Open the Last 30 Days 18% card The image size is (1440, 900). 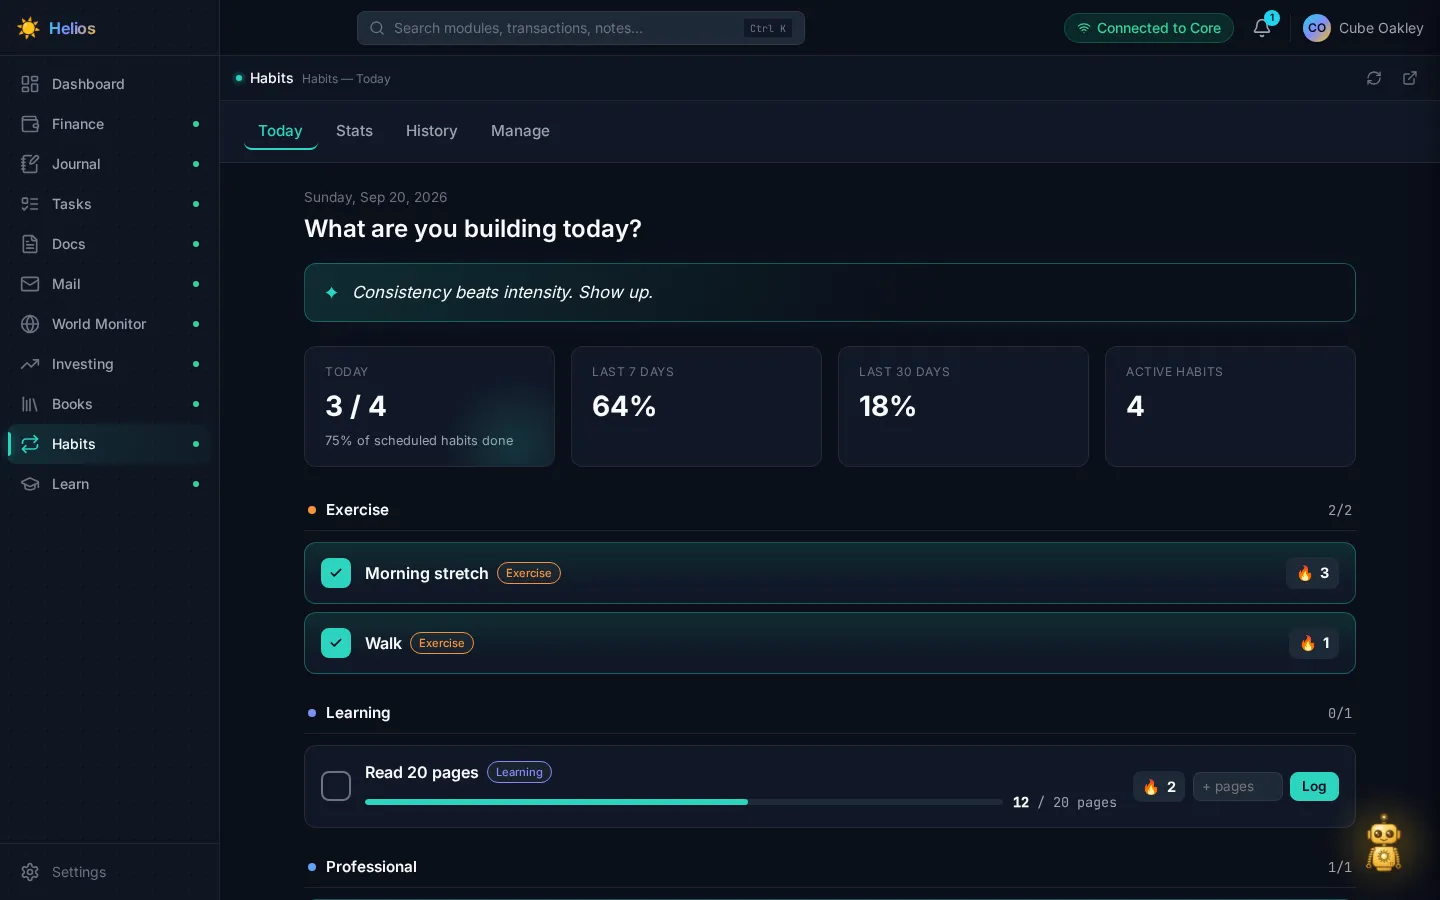coord(963,406)
